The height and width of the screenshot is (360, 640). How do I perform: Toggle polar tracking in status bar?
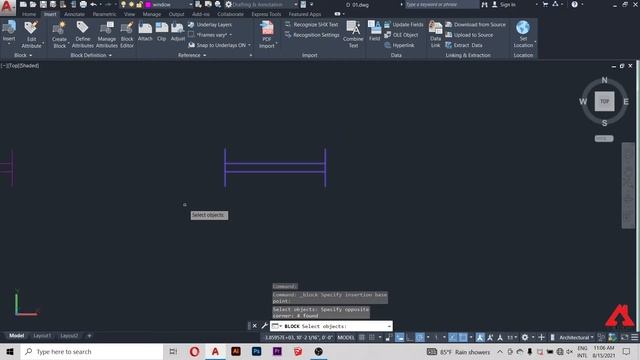(x=420, y=337)
